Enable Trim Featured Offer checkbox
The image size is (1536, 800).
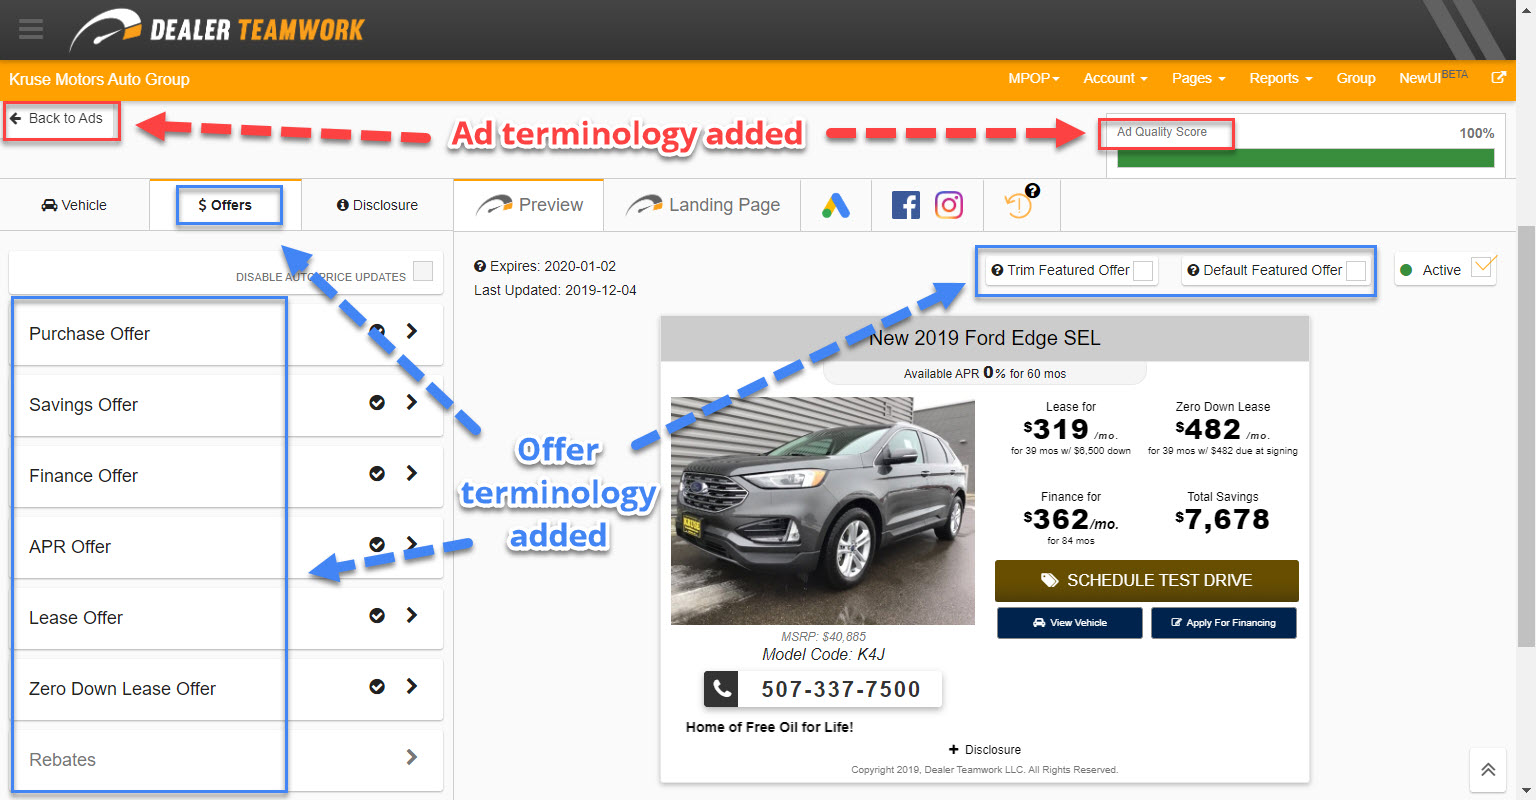(1143, 271)
